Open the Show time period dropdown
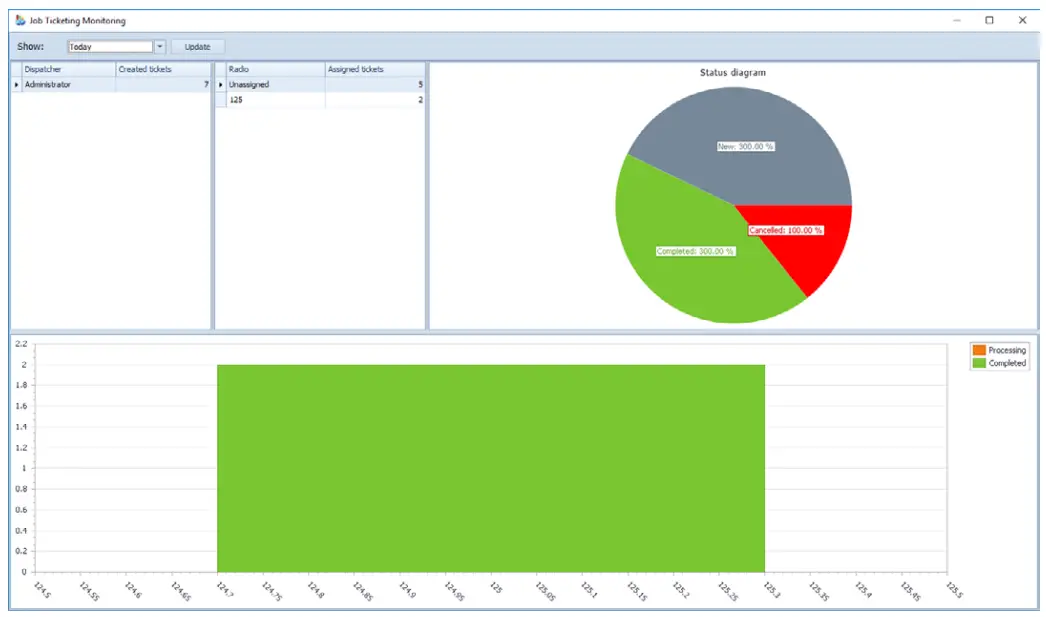 tap(160, 45)
